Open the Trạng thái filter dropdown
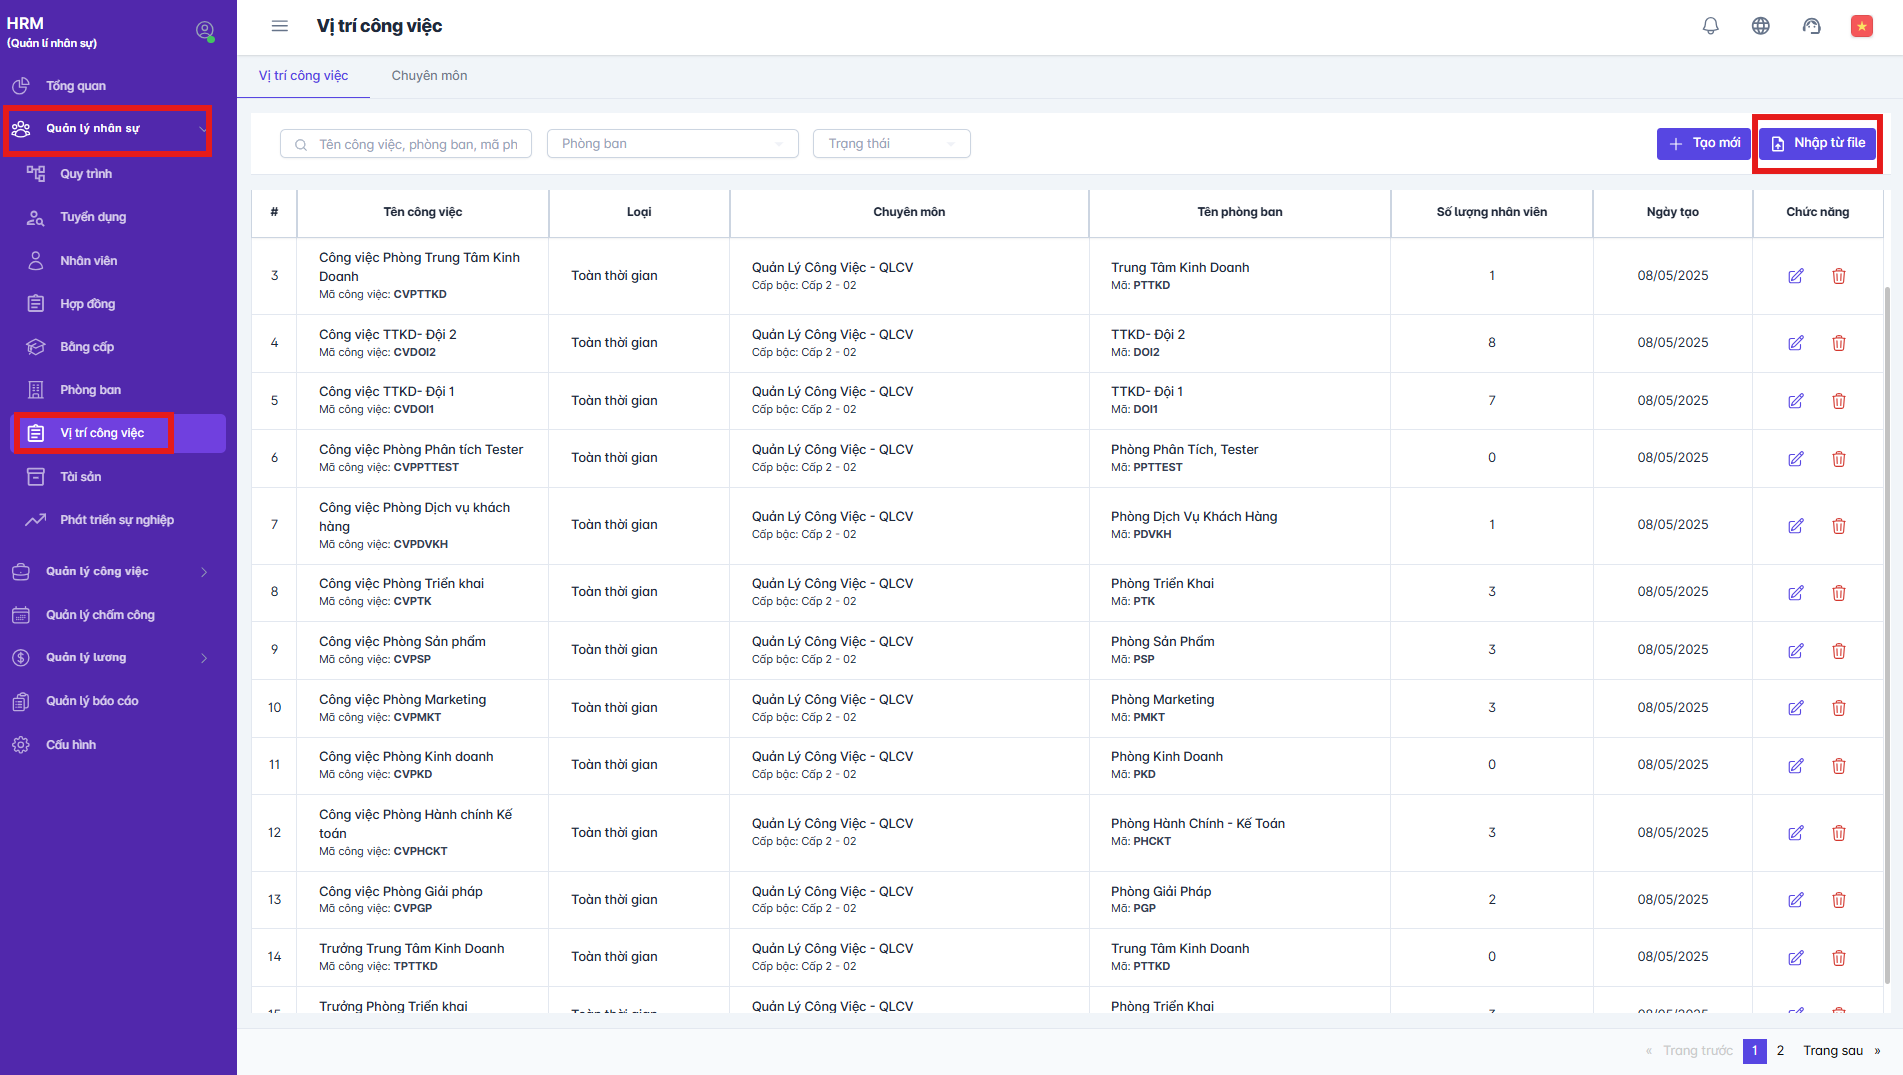1903x1075 pixels. click(x=891, y=144)
